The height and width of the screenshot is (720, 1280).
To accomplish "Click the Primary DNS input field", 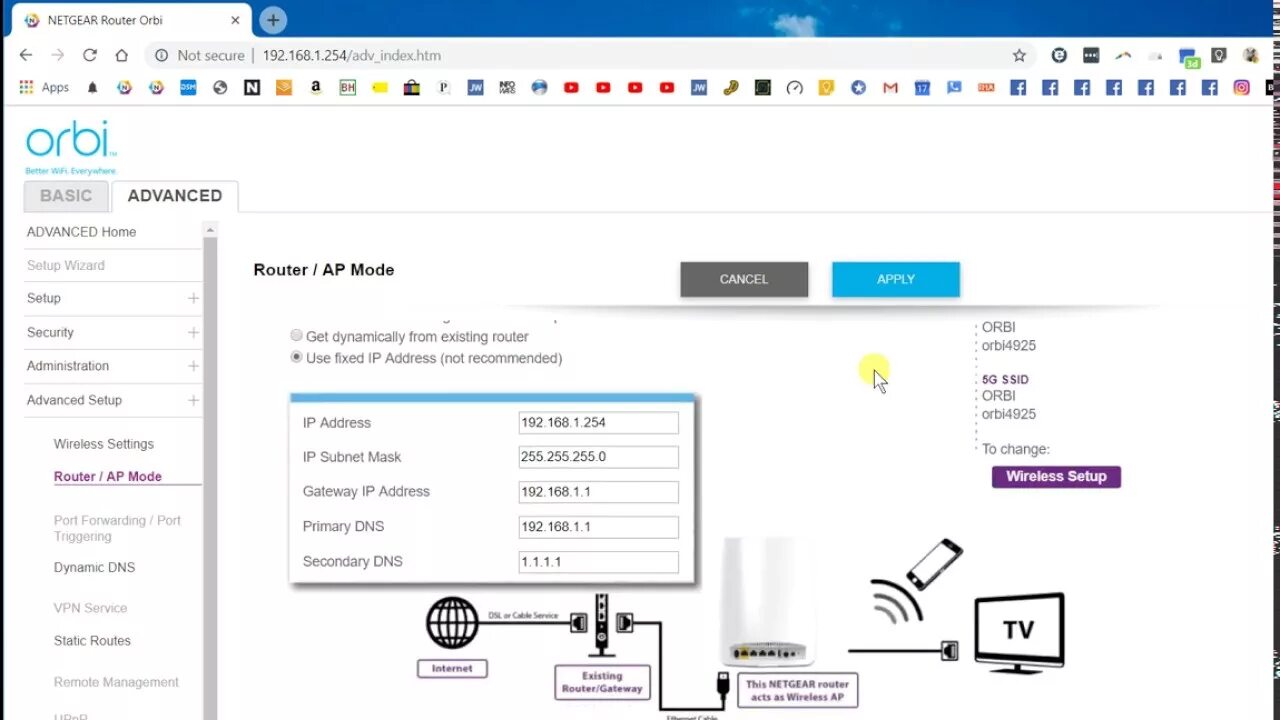I will [x=598, y=527].
